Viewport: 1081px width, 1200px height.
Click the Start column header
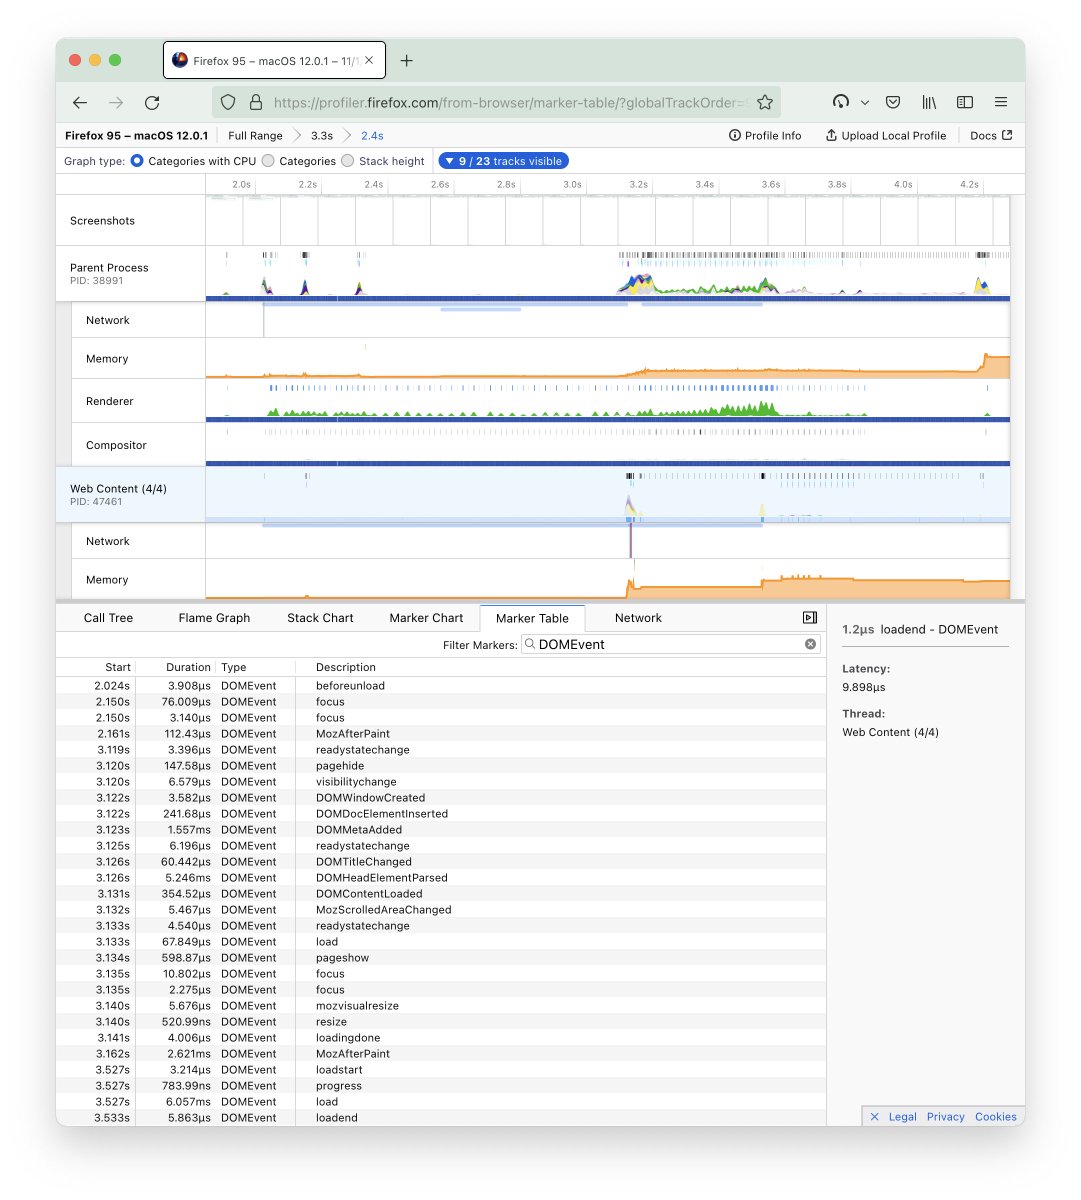pyautogui.click(x=96, y=667)
